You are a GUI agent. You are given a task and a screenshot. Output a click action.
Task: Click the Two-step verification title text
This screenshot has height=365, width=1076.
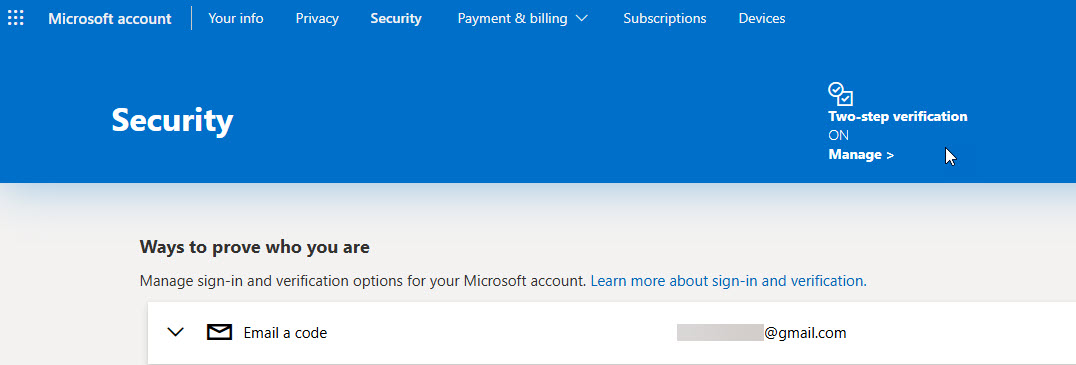pos(898,117)
